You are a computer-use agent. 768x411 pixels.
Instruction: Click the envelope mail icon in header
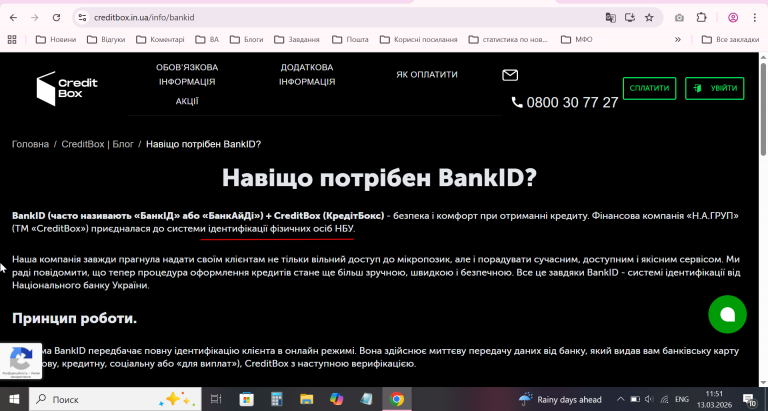tap(510, 75)
